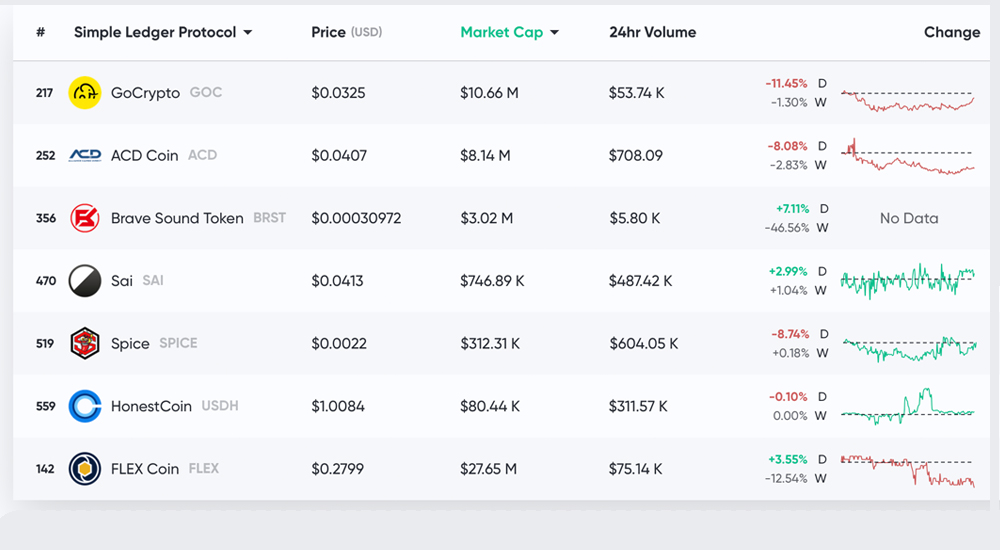This screenshot has height=550, width=1000.
Task: Click the $0.2799 price value
Action: tap(337, 469)
